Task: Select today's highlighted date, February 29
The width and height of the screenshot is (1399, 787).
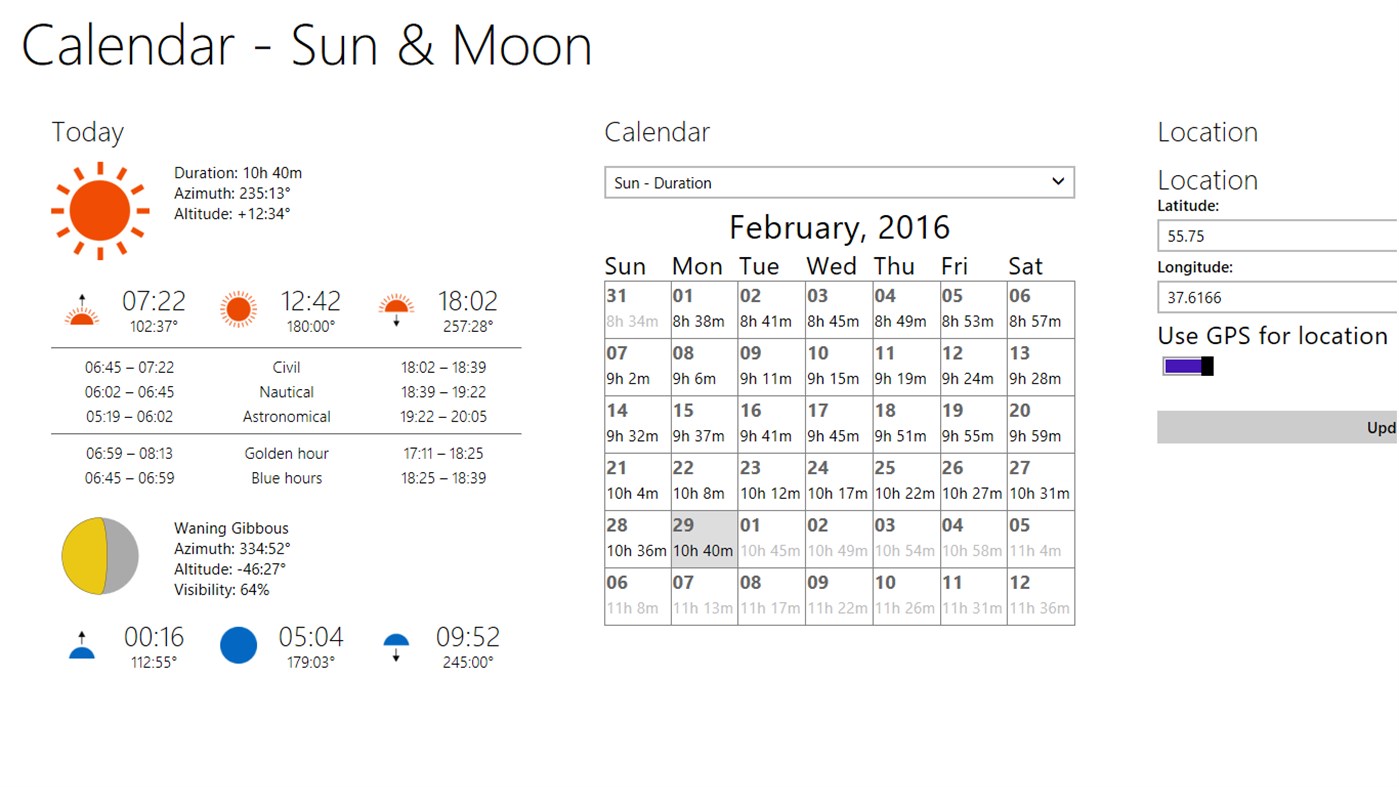Action: pyautogui.click(x=703, y=537)
